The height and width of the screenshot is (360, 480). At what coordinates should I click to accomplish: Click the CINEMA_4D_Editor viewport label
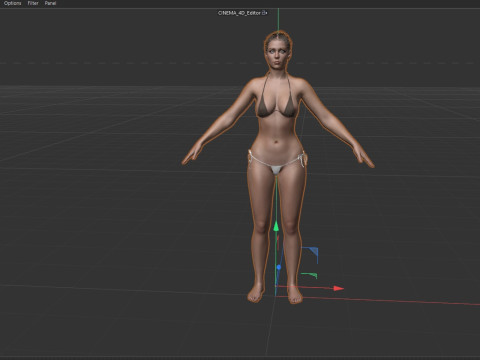pyautogui.click(x=239, y=13)
